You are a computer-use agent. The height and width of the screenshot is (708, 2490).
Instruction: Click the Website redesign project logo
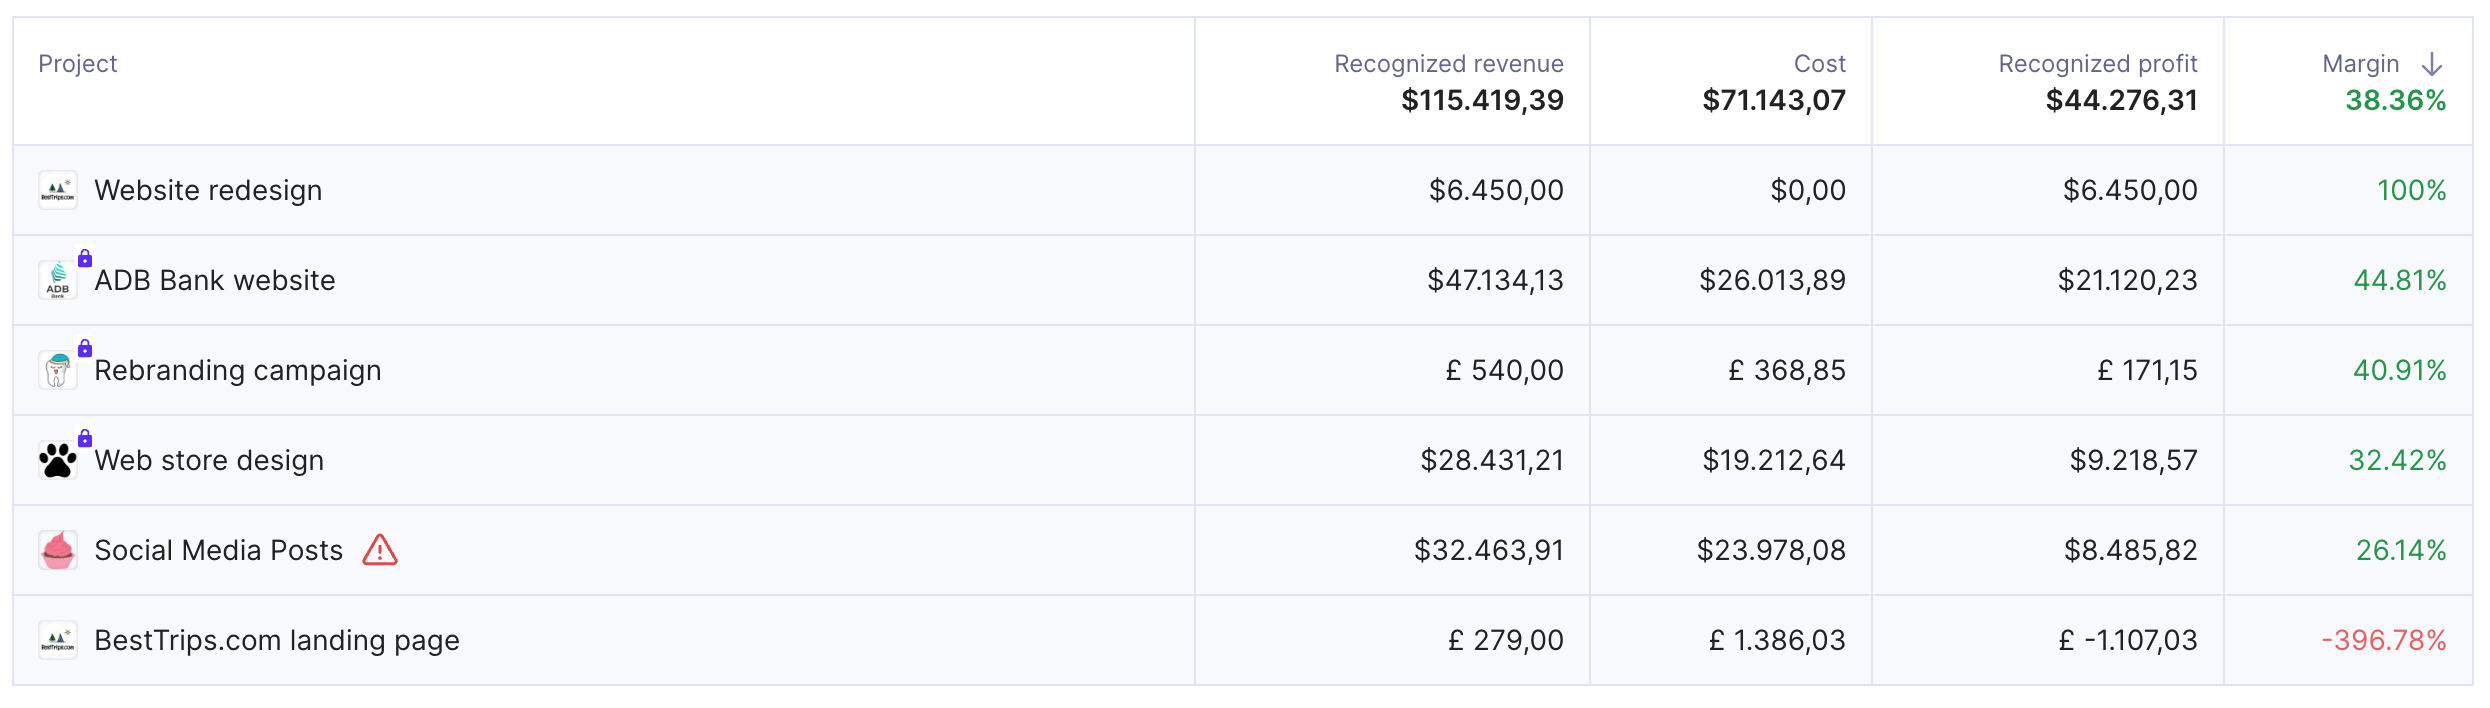coord(58,190)
